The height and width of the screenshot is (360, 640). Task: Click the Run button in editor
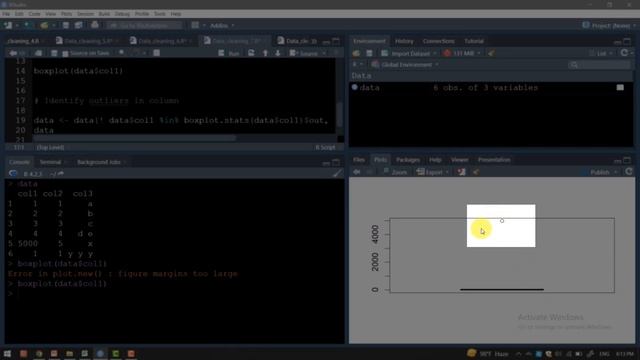pyautogui.click(x=229, y=53)
